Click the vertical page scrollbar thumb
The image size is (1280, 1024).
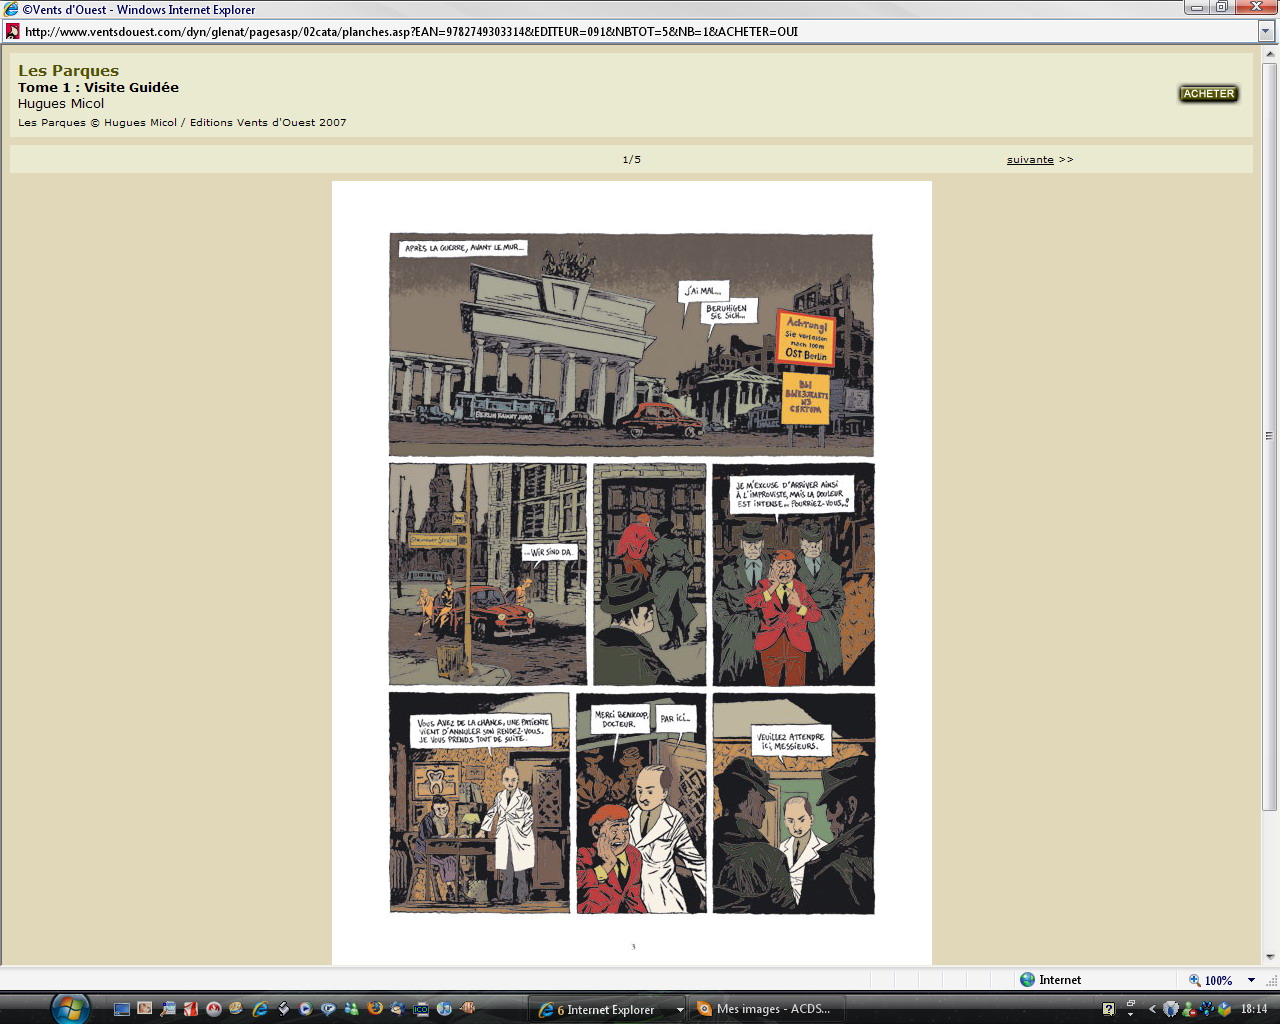pyautogui.click(x=1269, y=436)
